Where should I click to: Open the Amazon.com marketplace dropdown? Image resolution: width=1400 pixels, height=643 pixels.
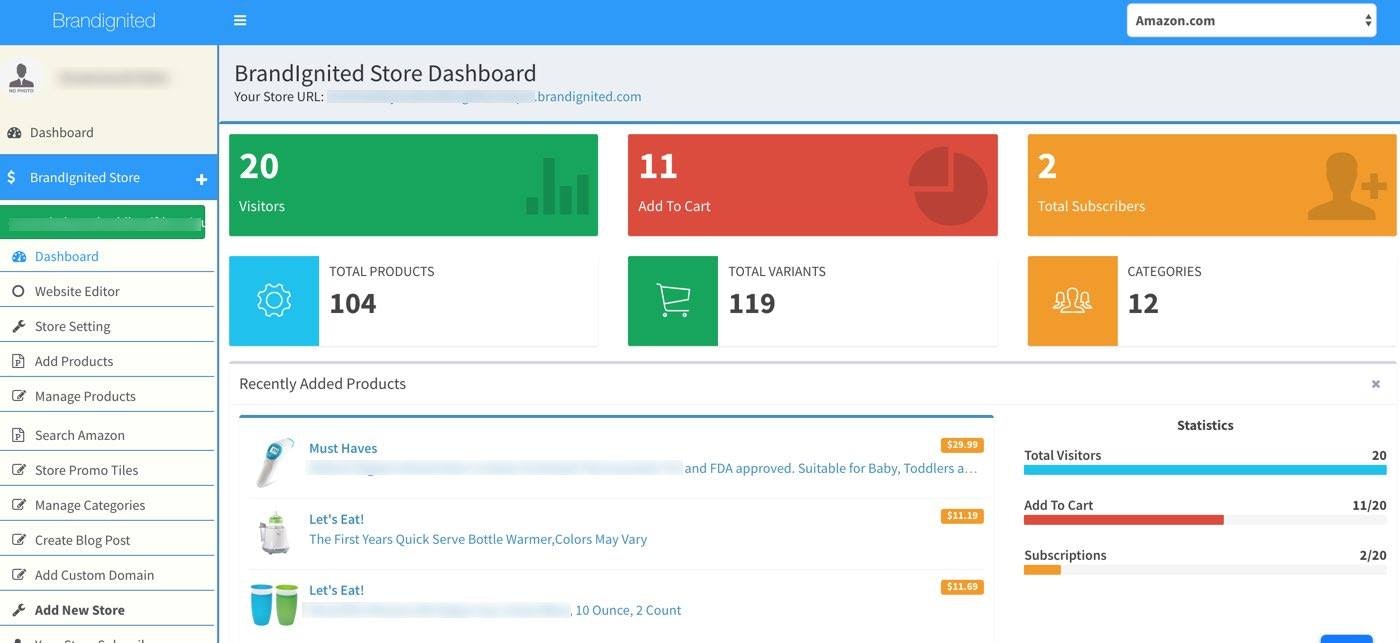click(1251, 20)
